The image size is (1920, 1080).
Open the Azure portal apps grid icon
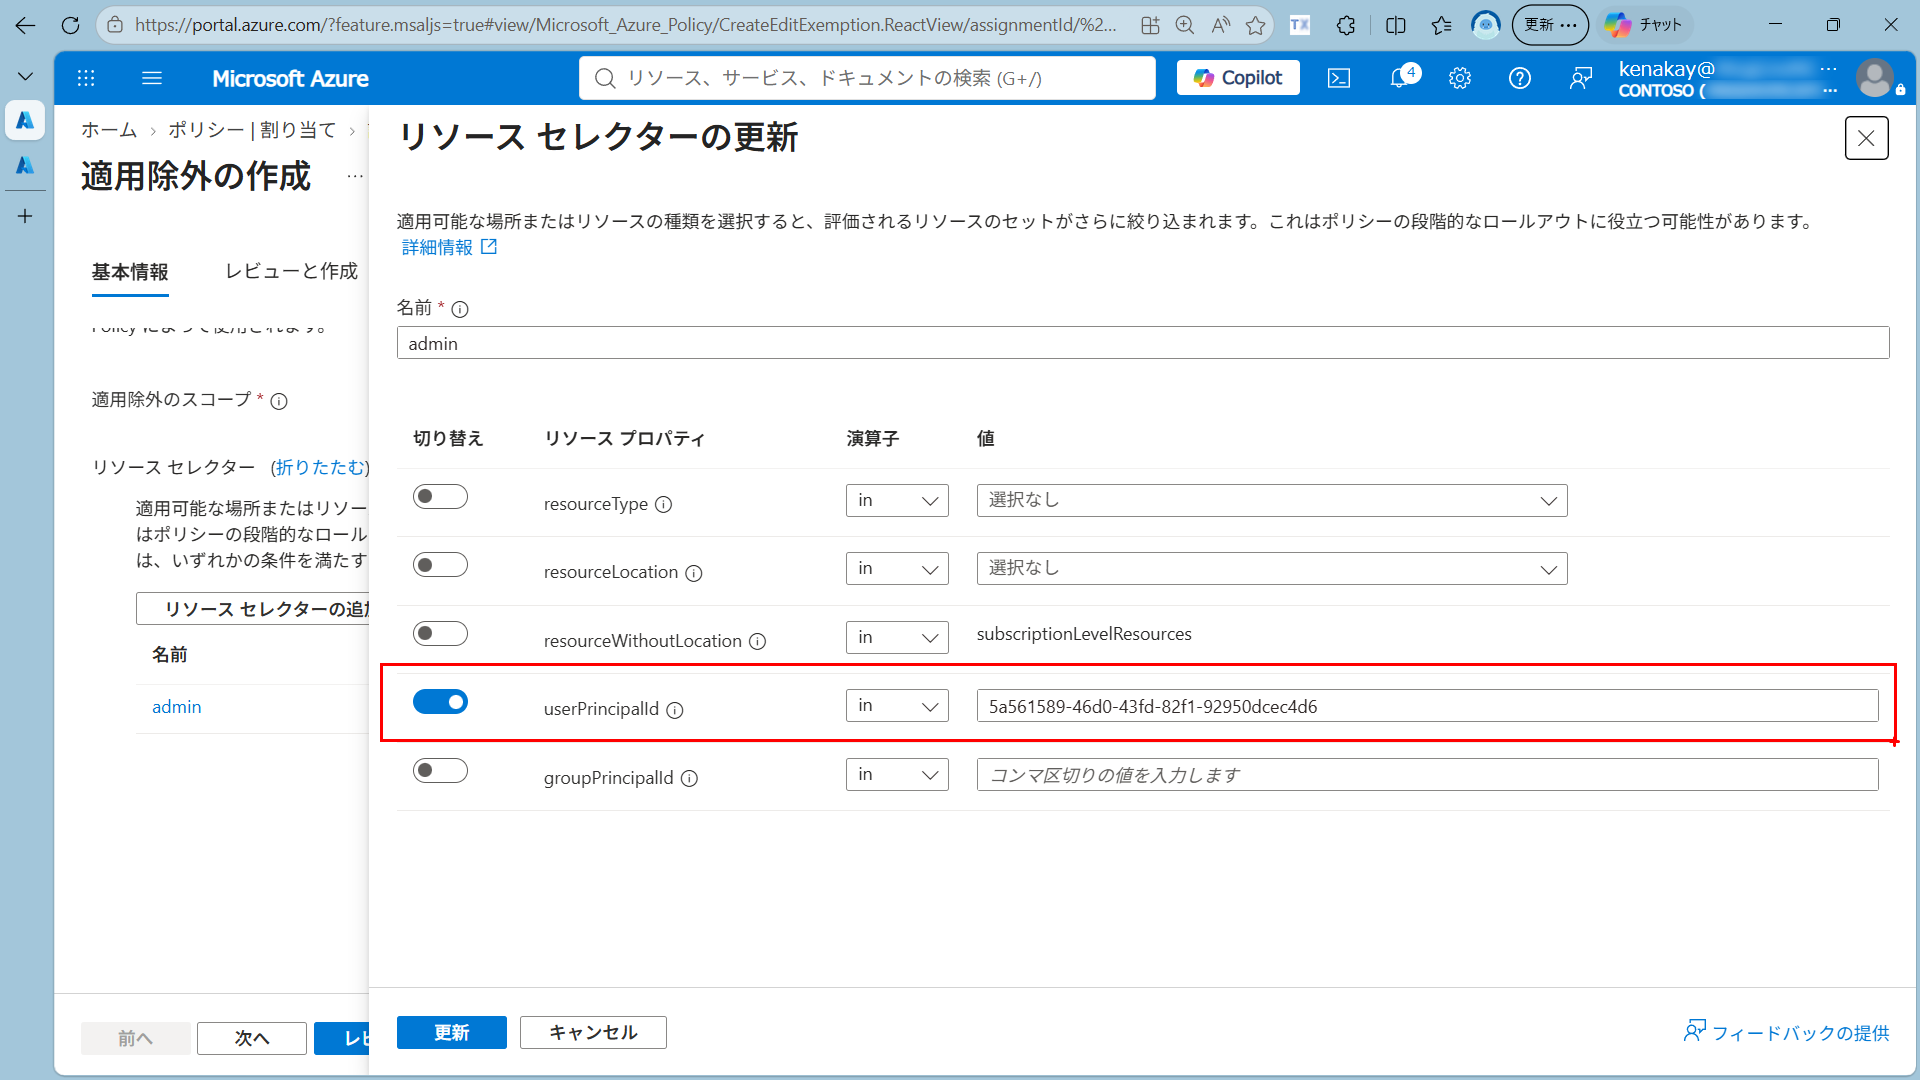tap(86, 78)
